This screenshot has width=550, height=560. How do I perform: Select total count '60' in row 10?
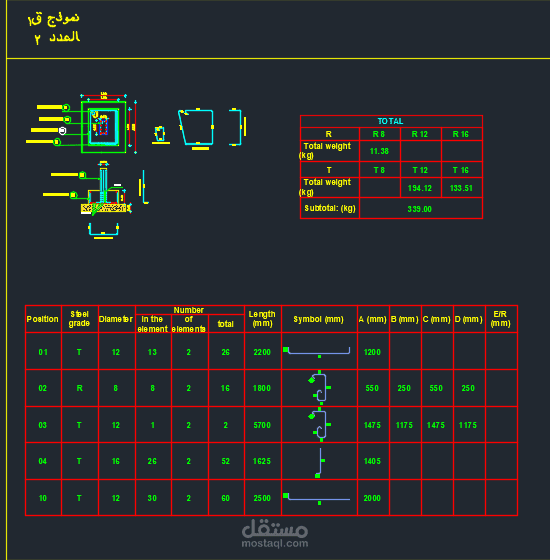(226, 498)
